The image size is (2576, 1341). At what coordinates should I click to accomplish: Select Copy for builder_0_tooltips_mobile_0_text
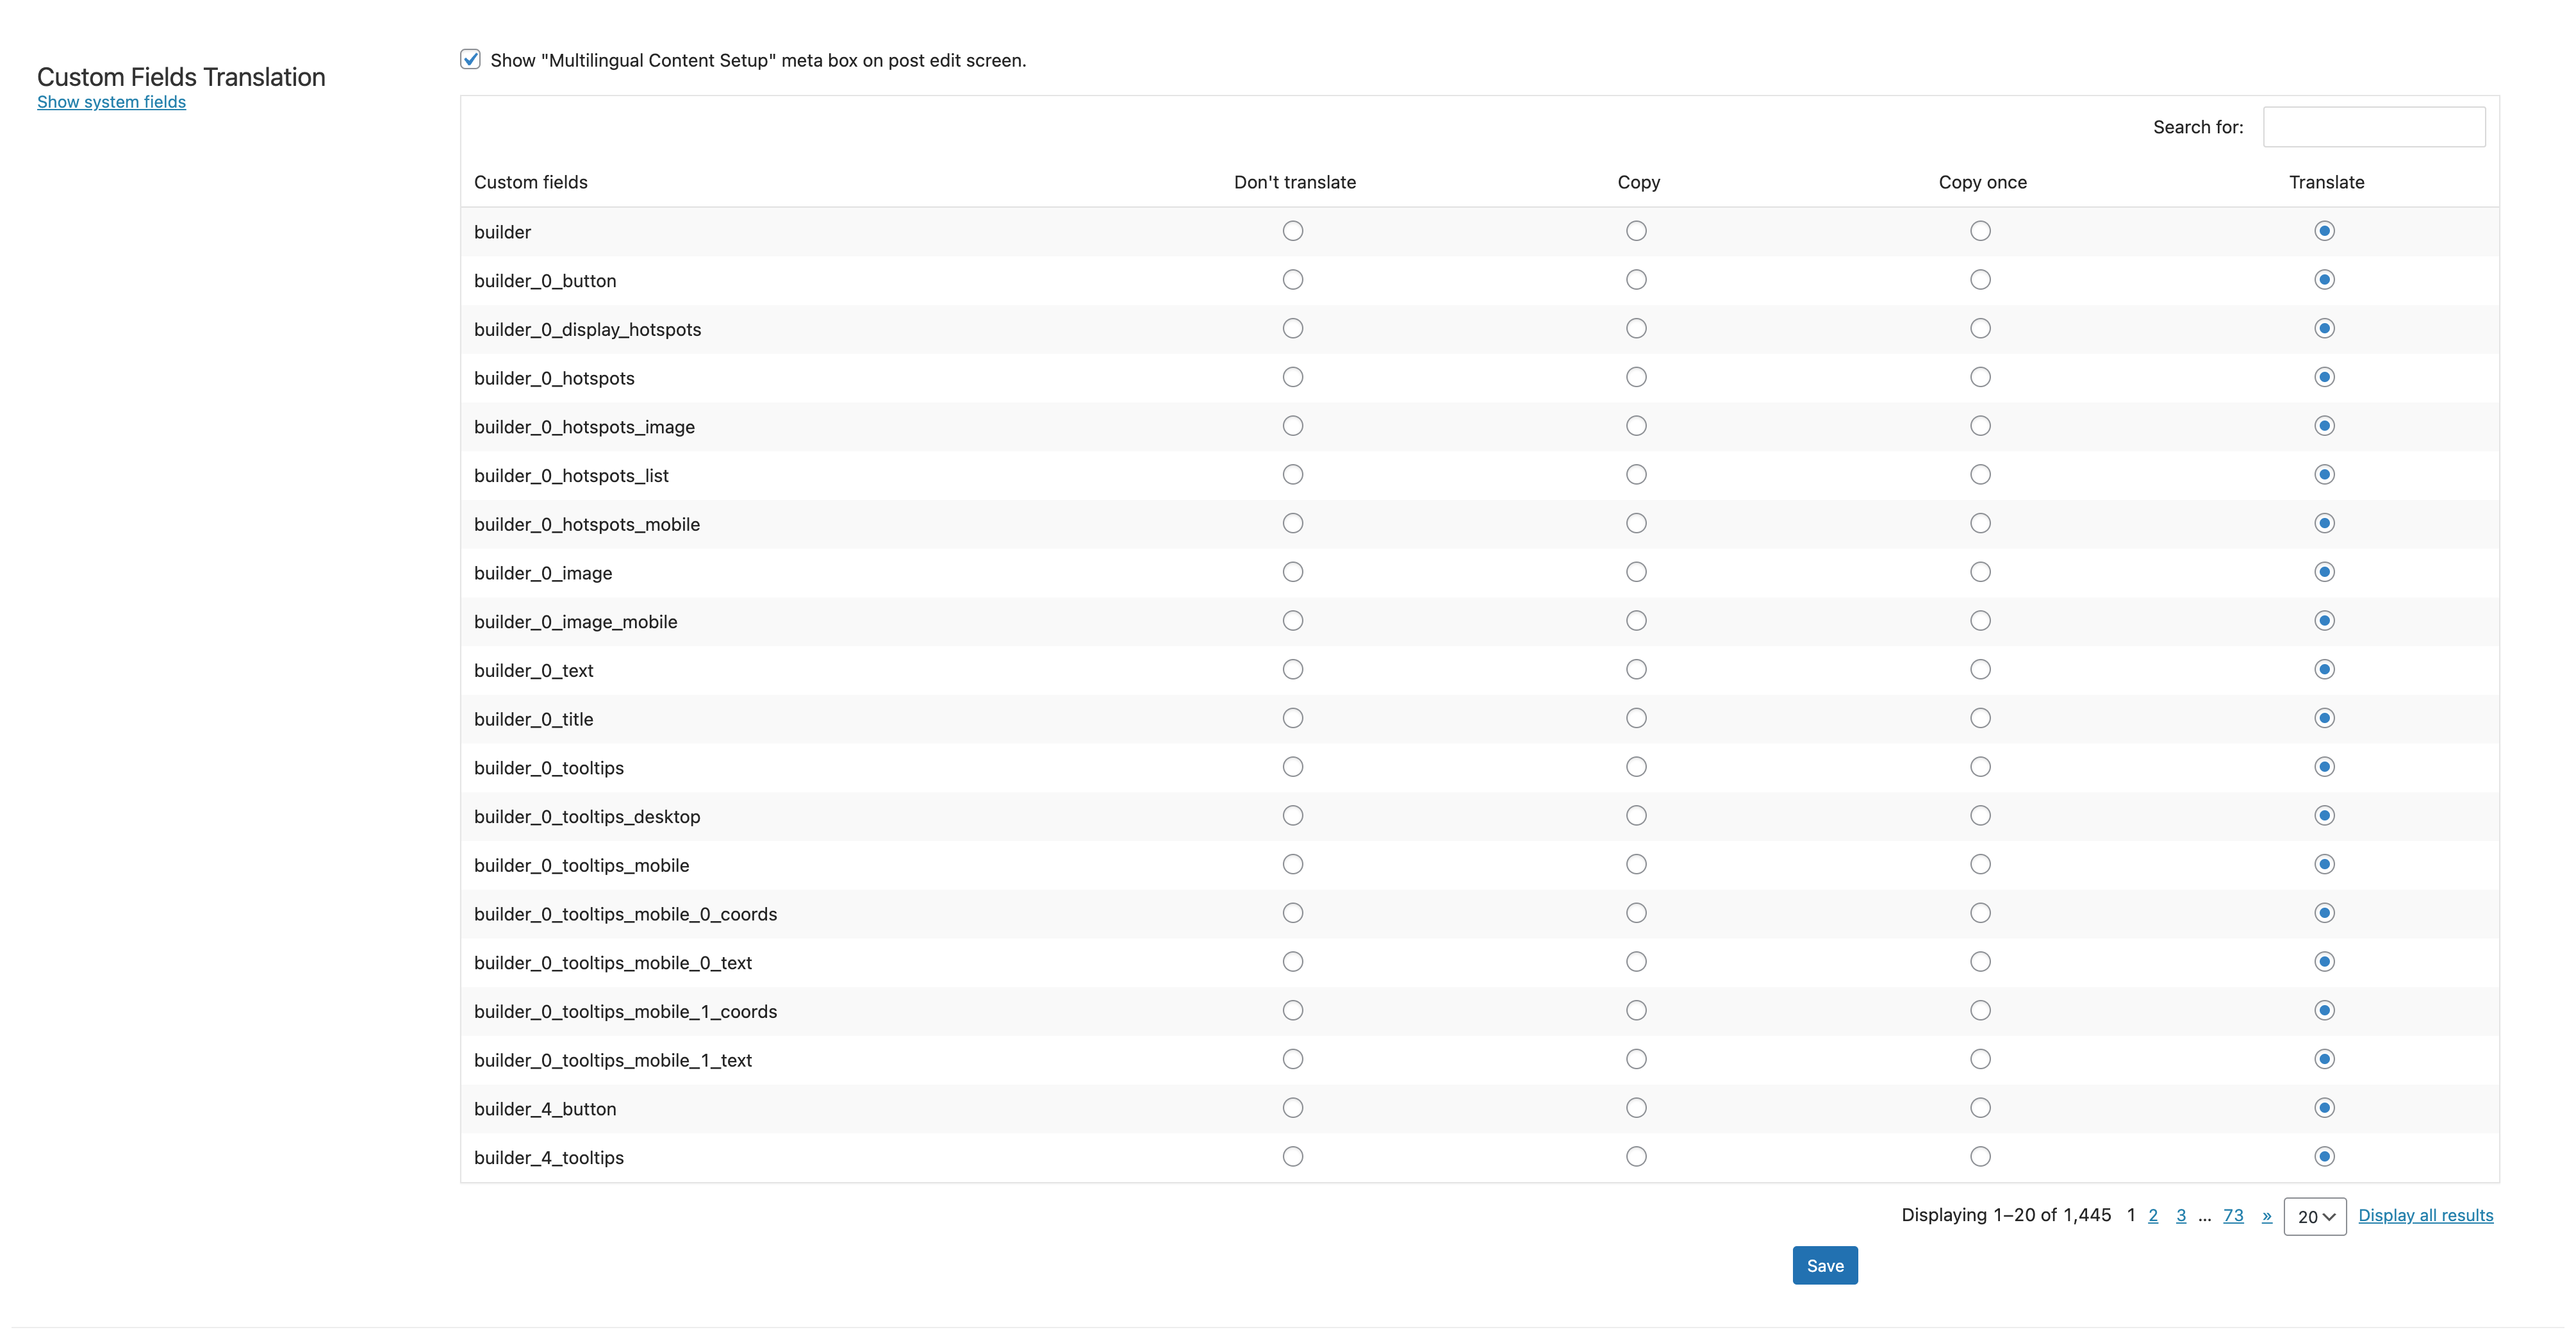coord(1636,962)
